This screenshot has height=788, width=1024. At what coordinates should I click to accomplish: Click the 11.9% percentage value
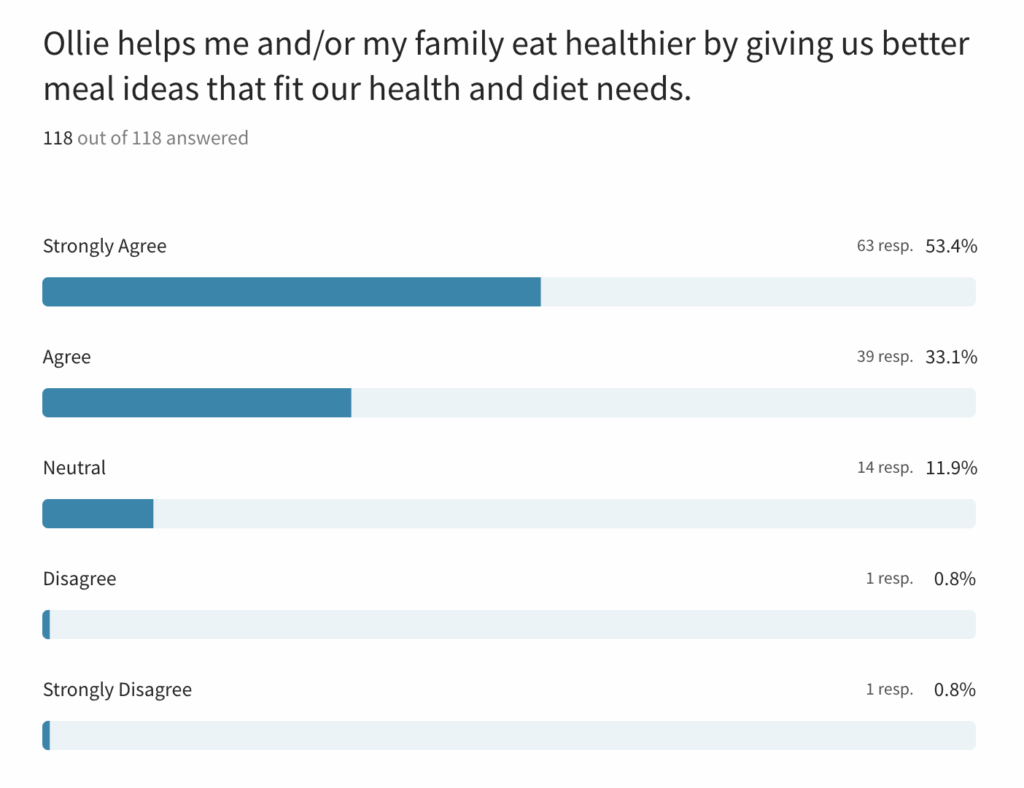(950, 468)
